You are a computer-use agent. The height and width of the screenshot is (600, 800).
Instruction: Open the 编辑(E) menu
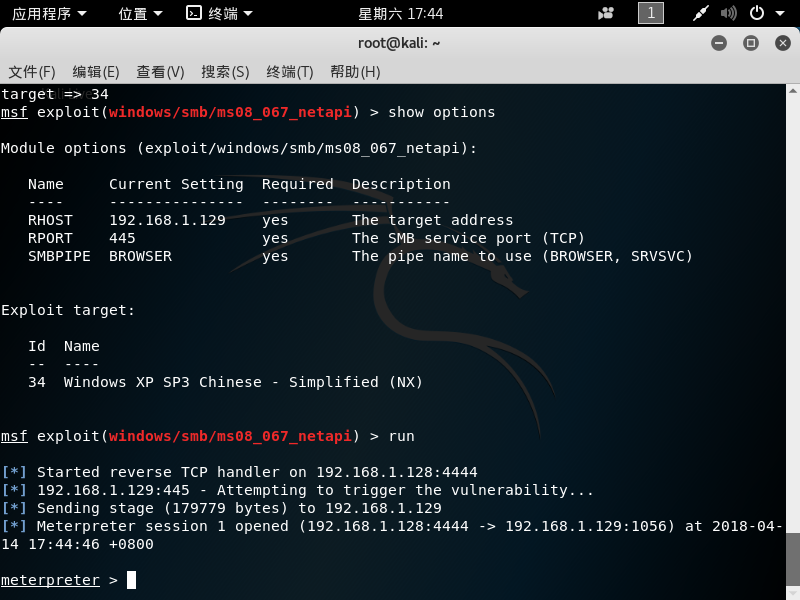coord(96,72)
